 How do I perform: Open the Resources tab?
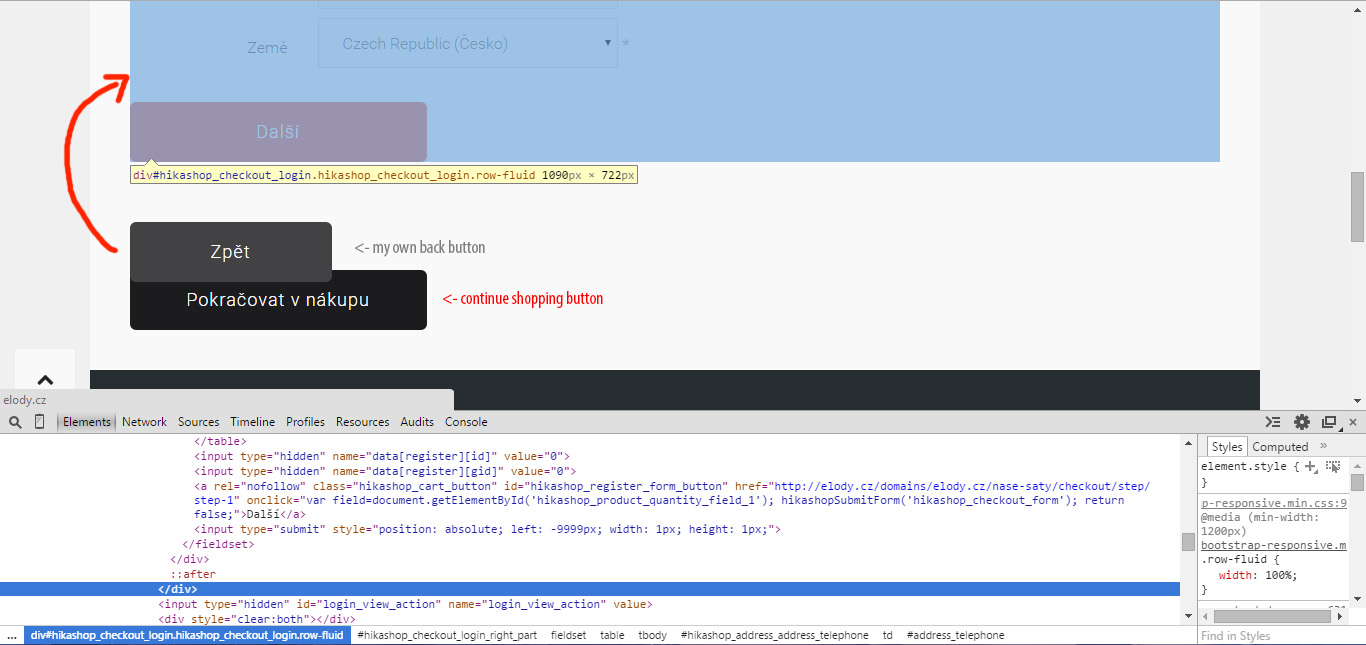point(363,422)
